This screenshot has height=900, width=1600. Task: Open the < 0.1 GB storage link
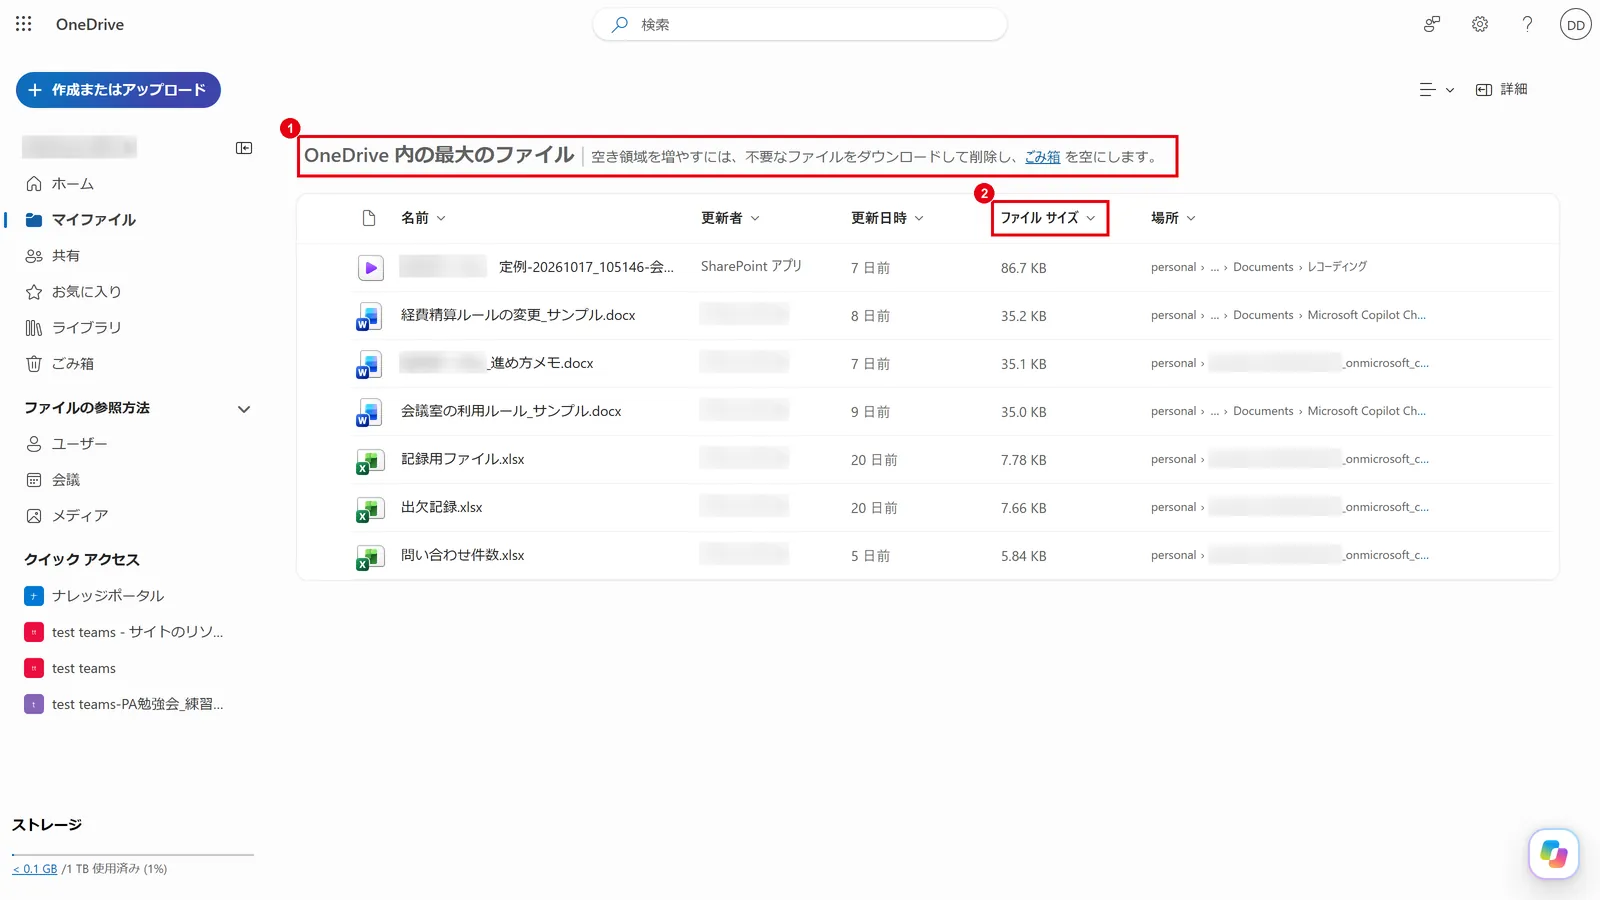pyautogui.click(x=35, y=869)
